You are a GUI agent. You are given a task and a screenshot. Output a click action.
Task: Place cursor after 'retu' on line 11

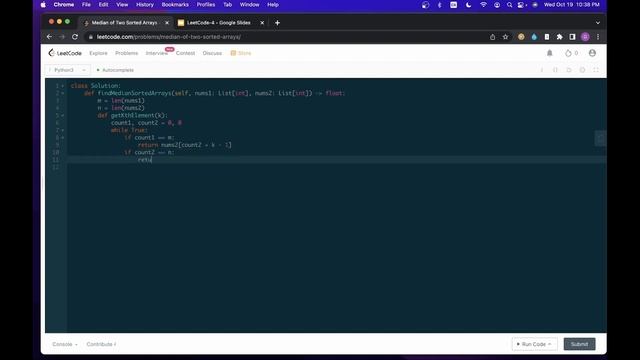pyautogui.click(x=152, y=160)
